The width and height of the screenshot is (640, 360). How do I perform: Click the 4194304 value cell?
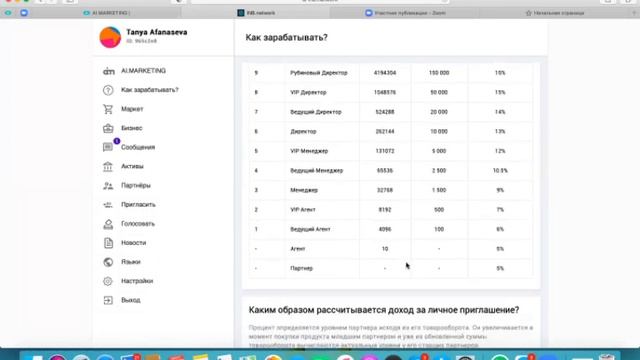(385, 73)
